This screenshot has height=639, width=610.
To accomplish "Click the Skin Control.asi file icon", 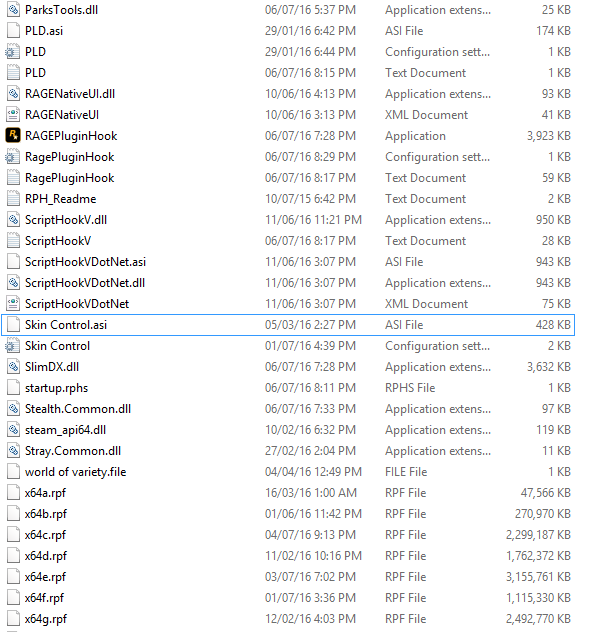I will tap(13, 325).
